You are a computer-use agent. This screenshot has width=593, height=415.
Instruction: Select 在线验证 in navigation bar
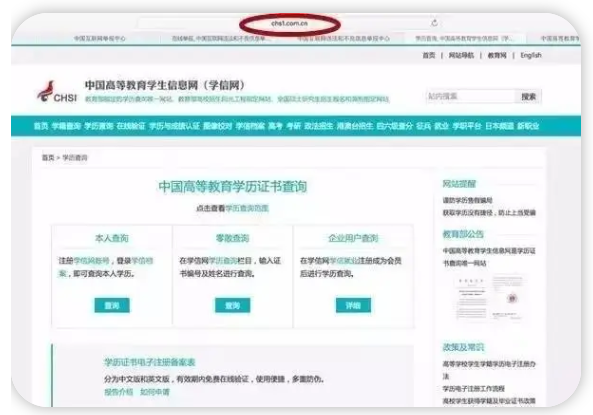(x=131, y=126)
